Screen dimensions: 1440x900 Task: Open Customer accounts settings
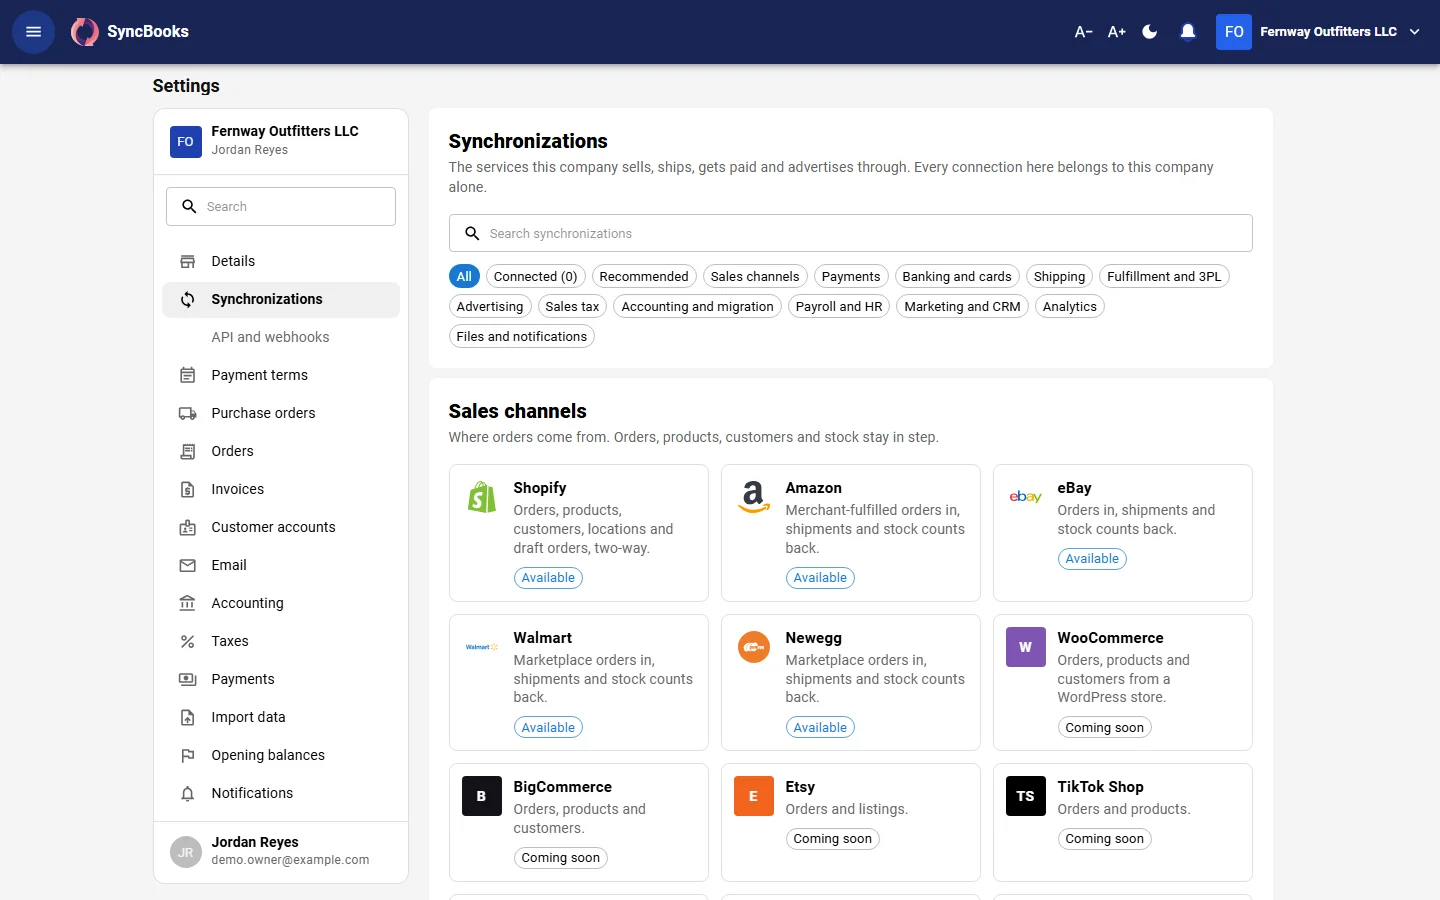pyautogui.click(x=281, y=527)
